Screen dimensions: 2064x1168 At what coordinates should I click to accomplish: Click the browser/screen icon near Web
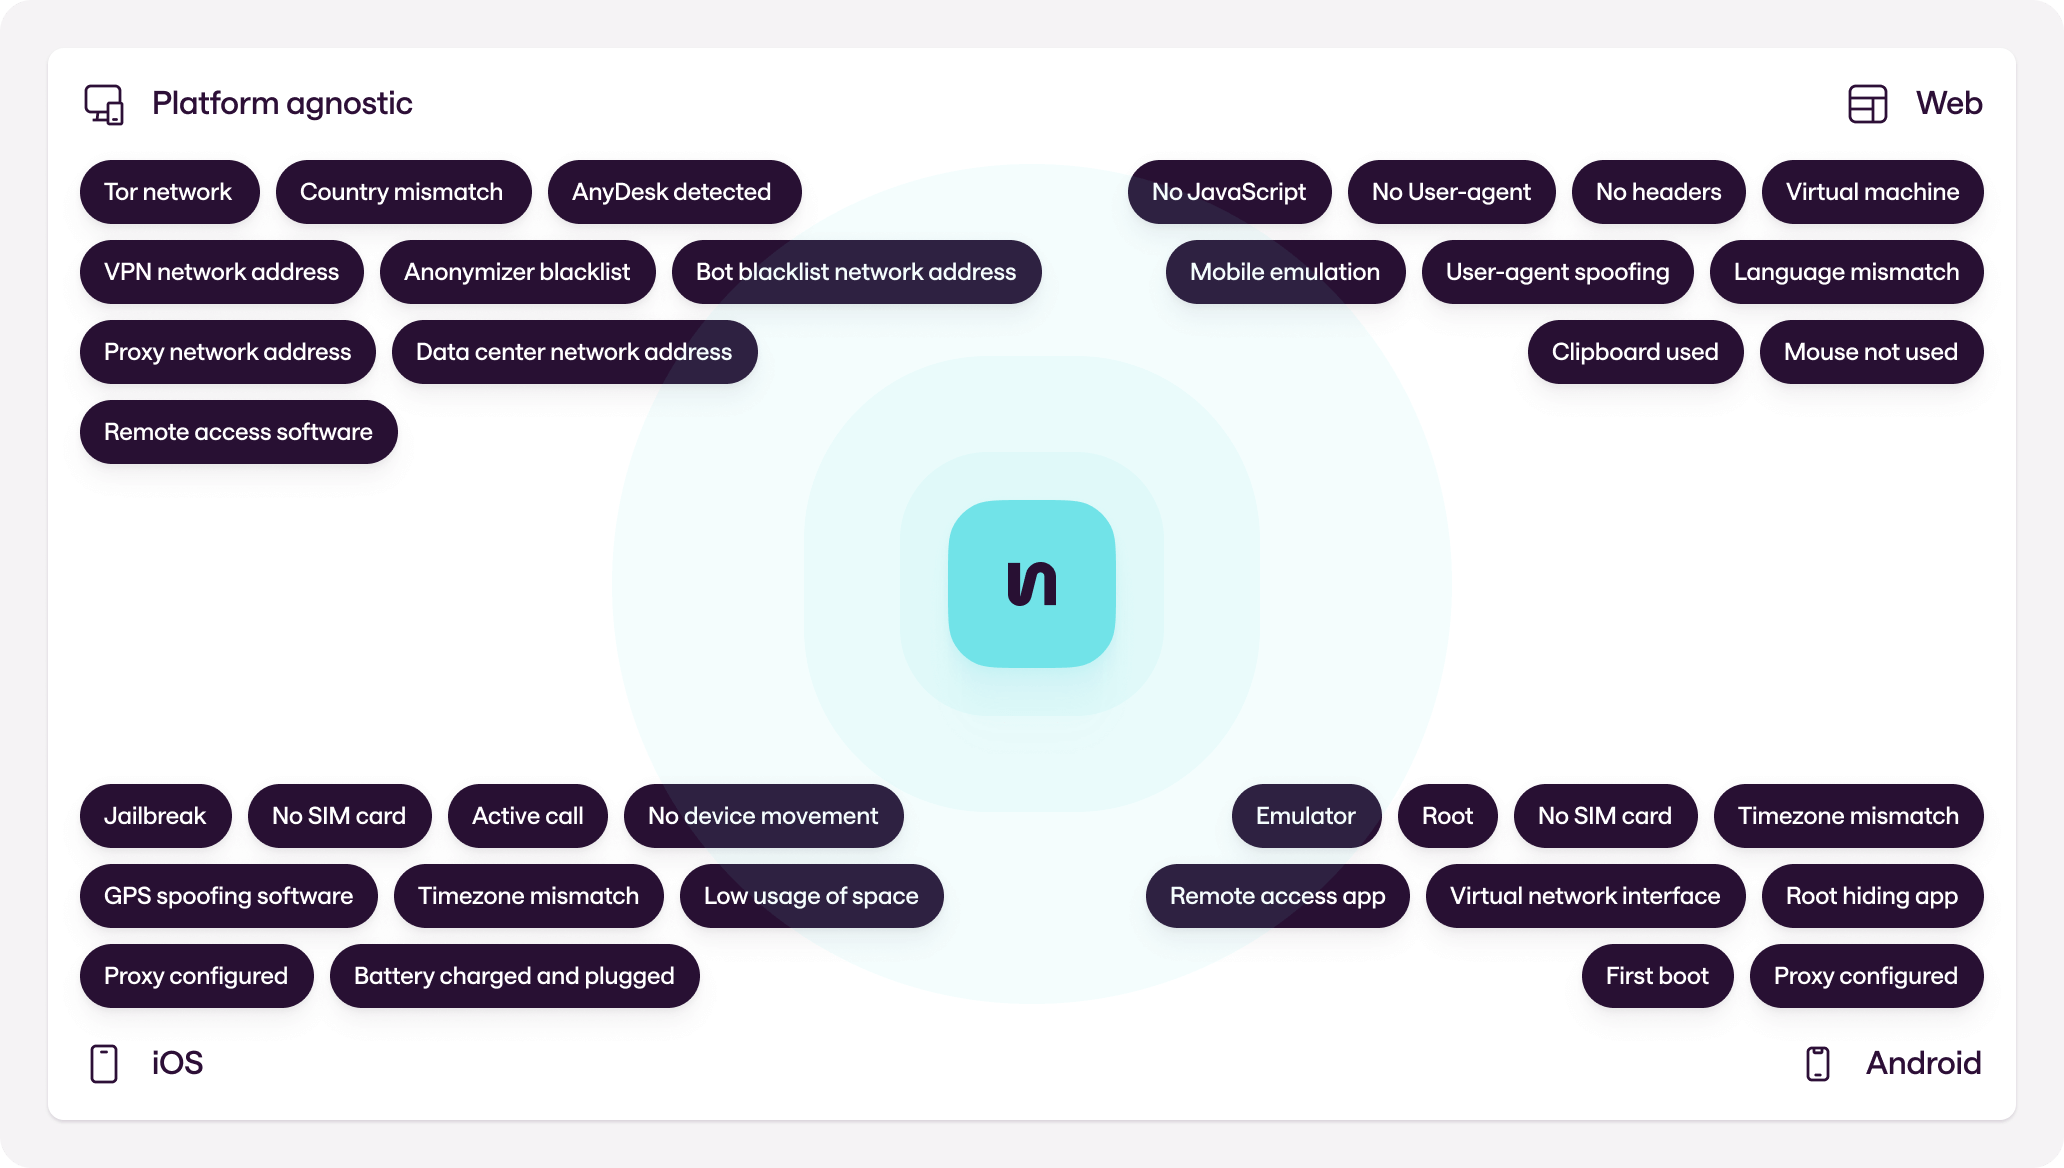tap(1867, 103)
